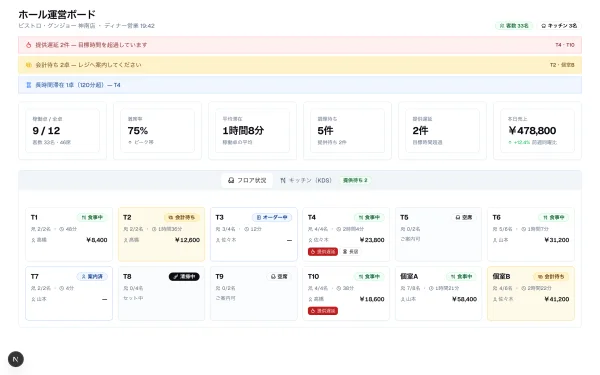This screenshot has width=600, height=375.
Task: Click the people icon in the 客数 33名 badge
Action: click(x=502, y=26)
